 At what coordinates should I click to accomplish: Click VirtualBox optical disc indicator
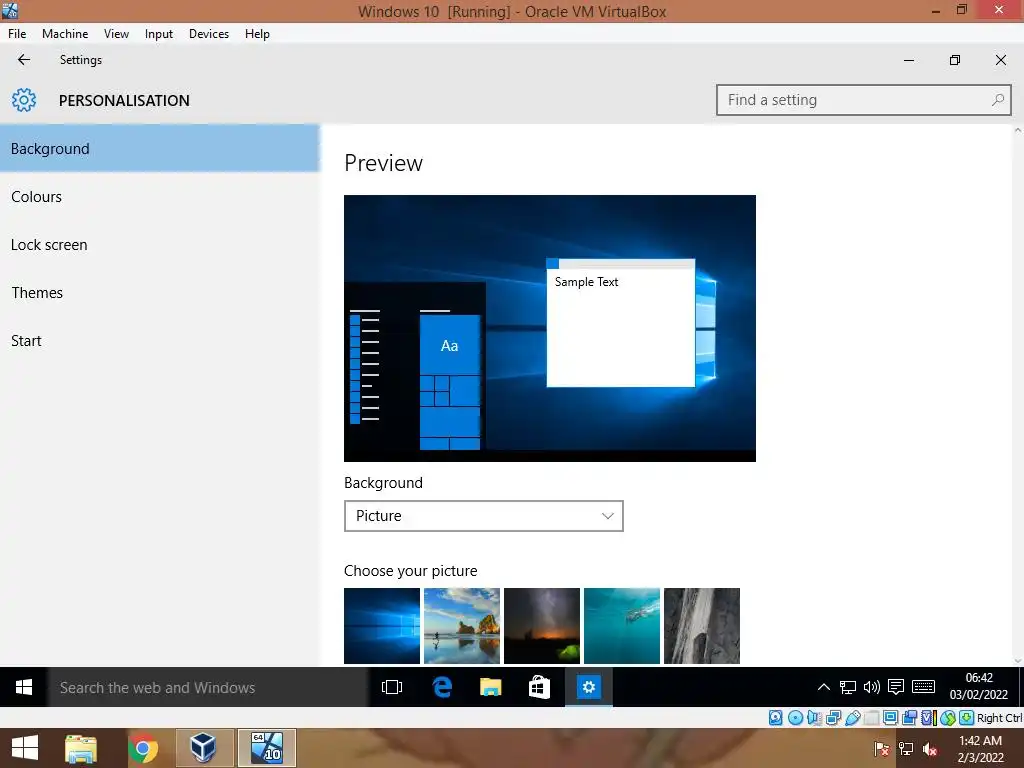point(795,718)
